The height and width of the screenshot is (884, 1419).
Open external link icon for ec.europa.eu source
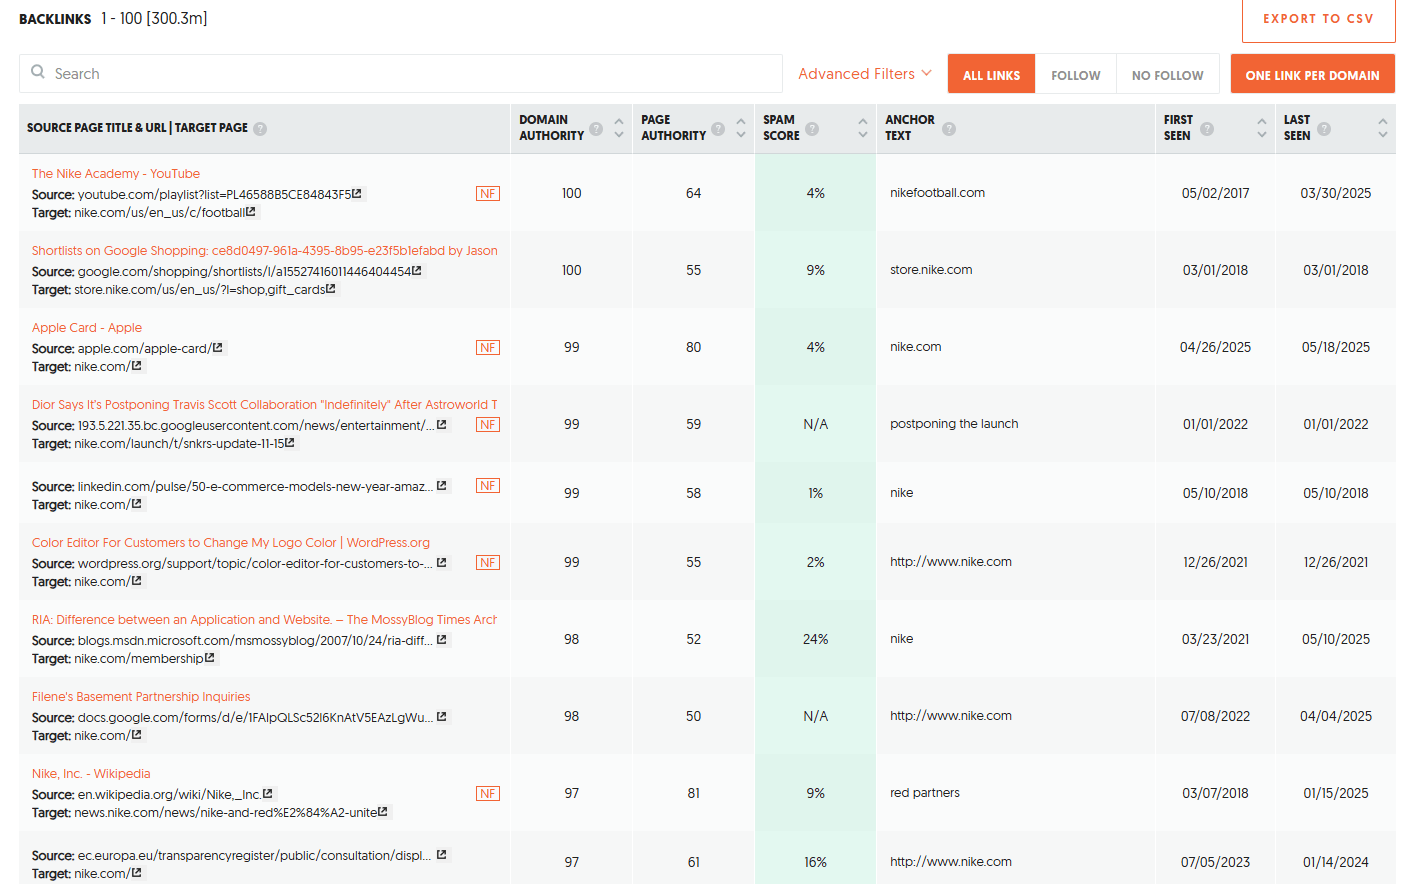tap(442, 855)
